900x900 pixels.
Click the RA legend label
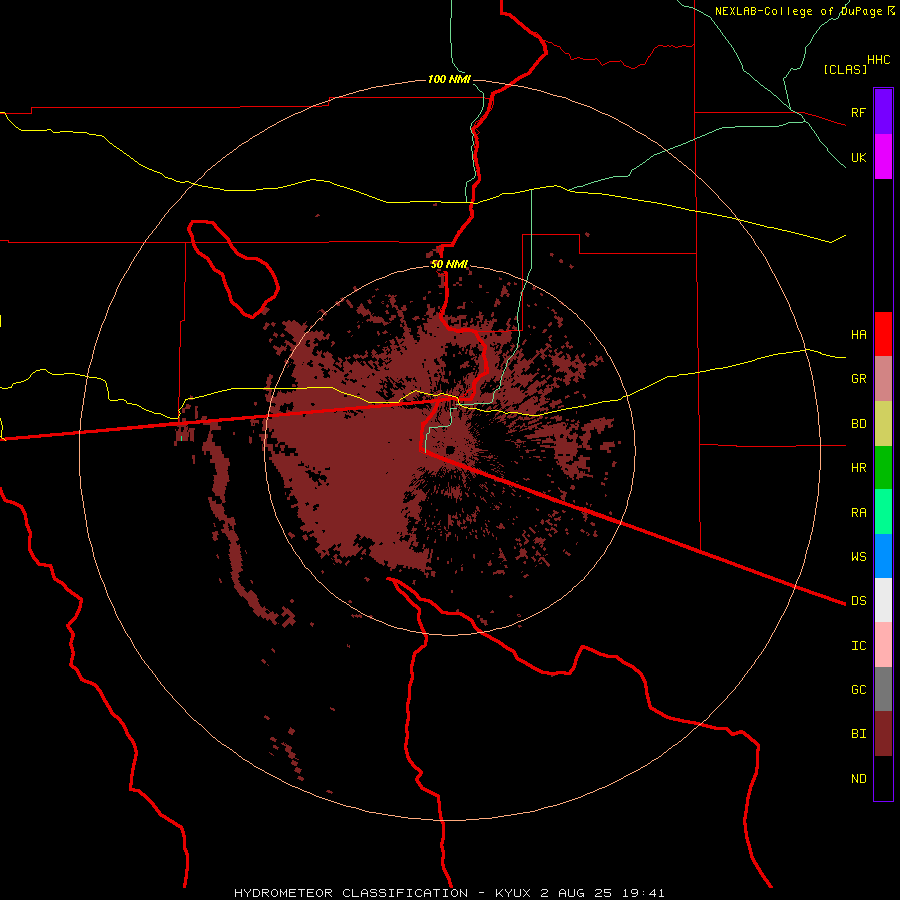tap(858, 513)
